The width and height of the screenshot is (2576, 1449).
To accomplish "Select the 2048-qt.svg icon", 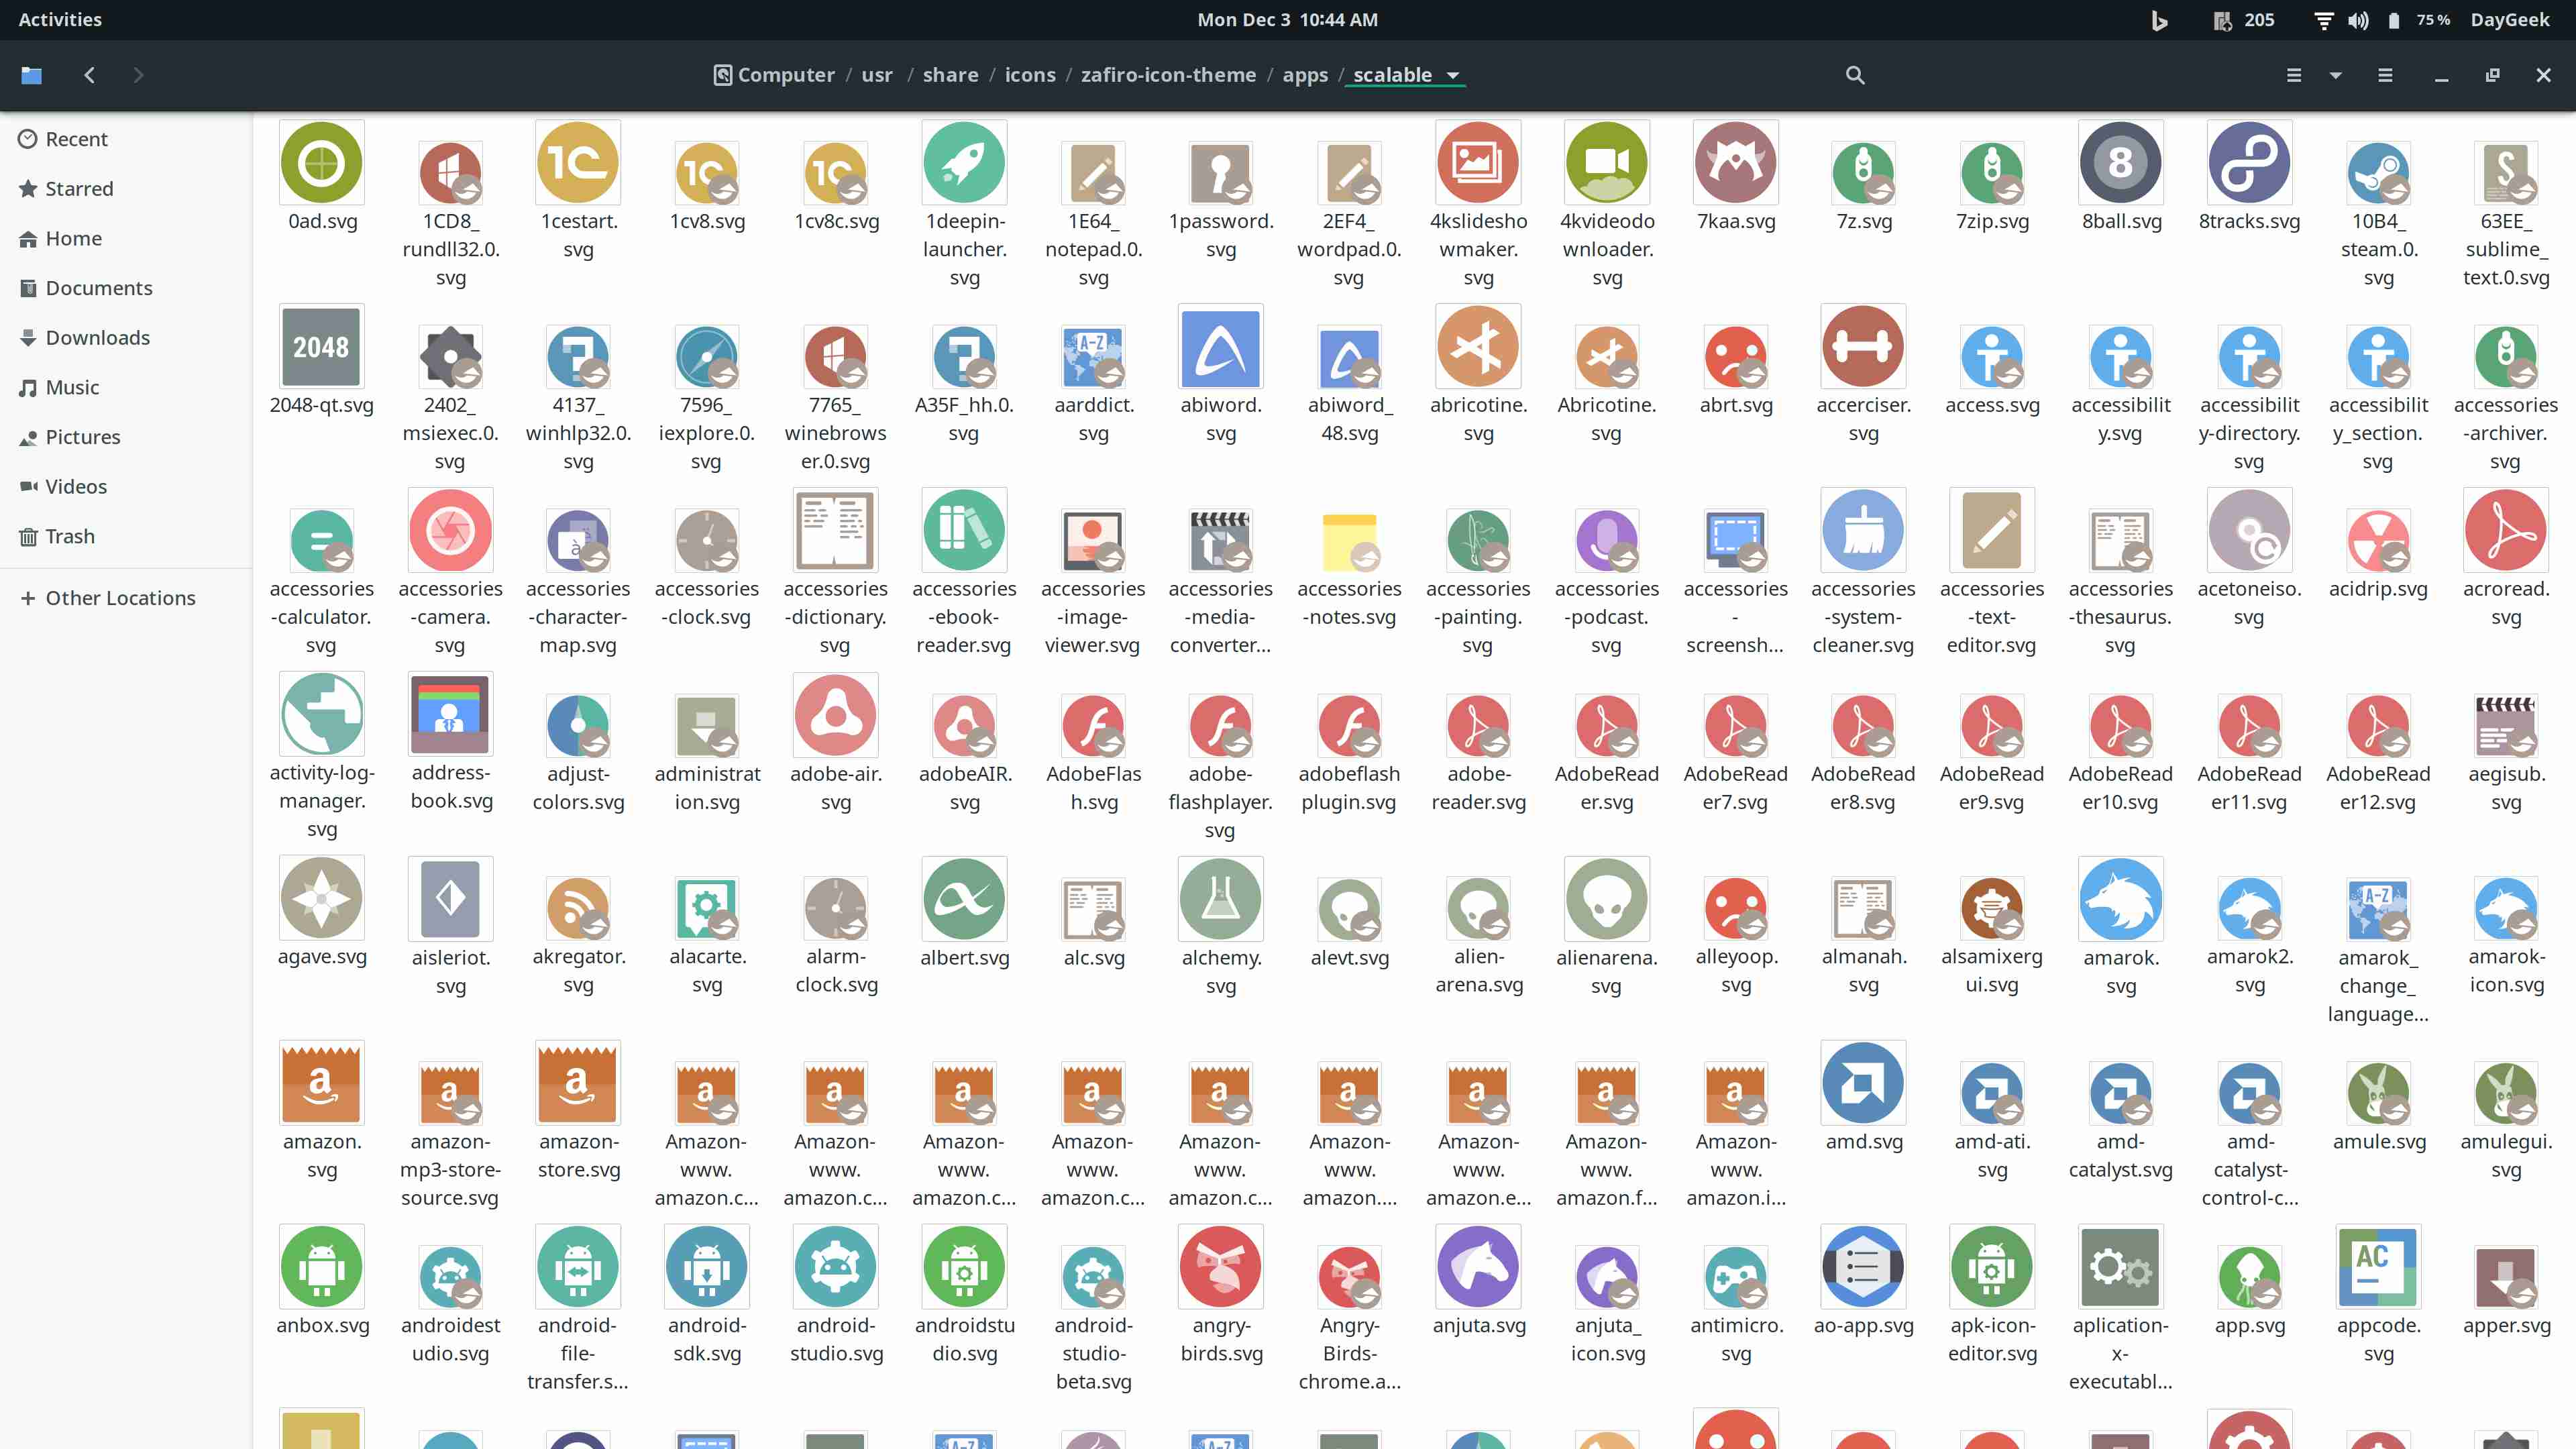I will tap(321, 347).
